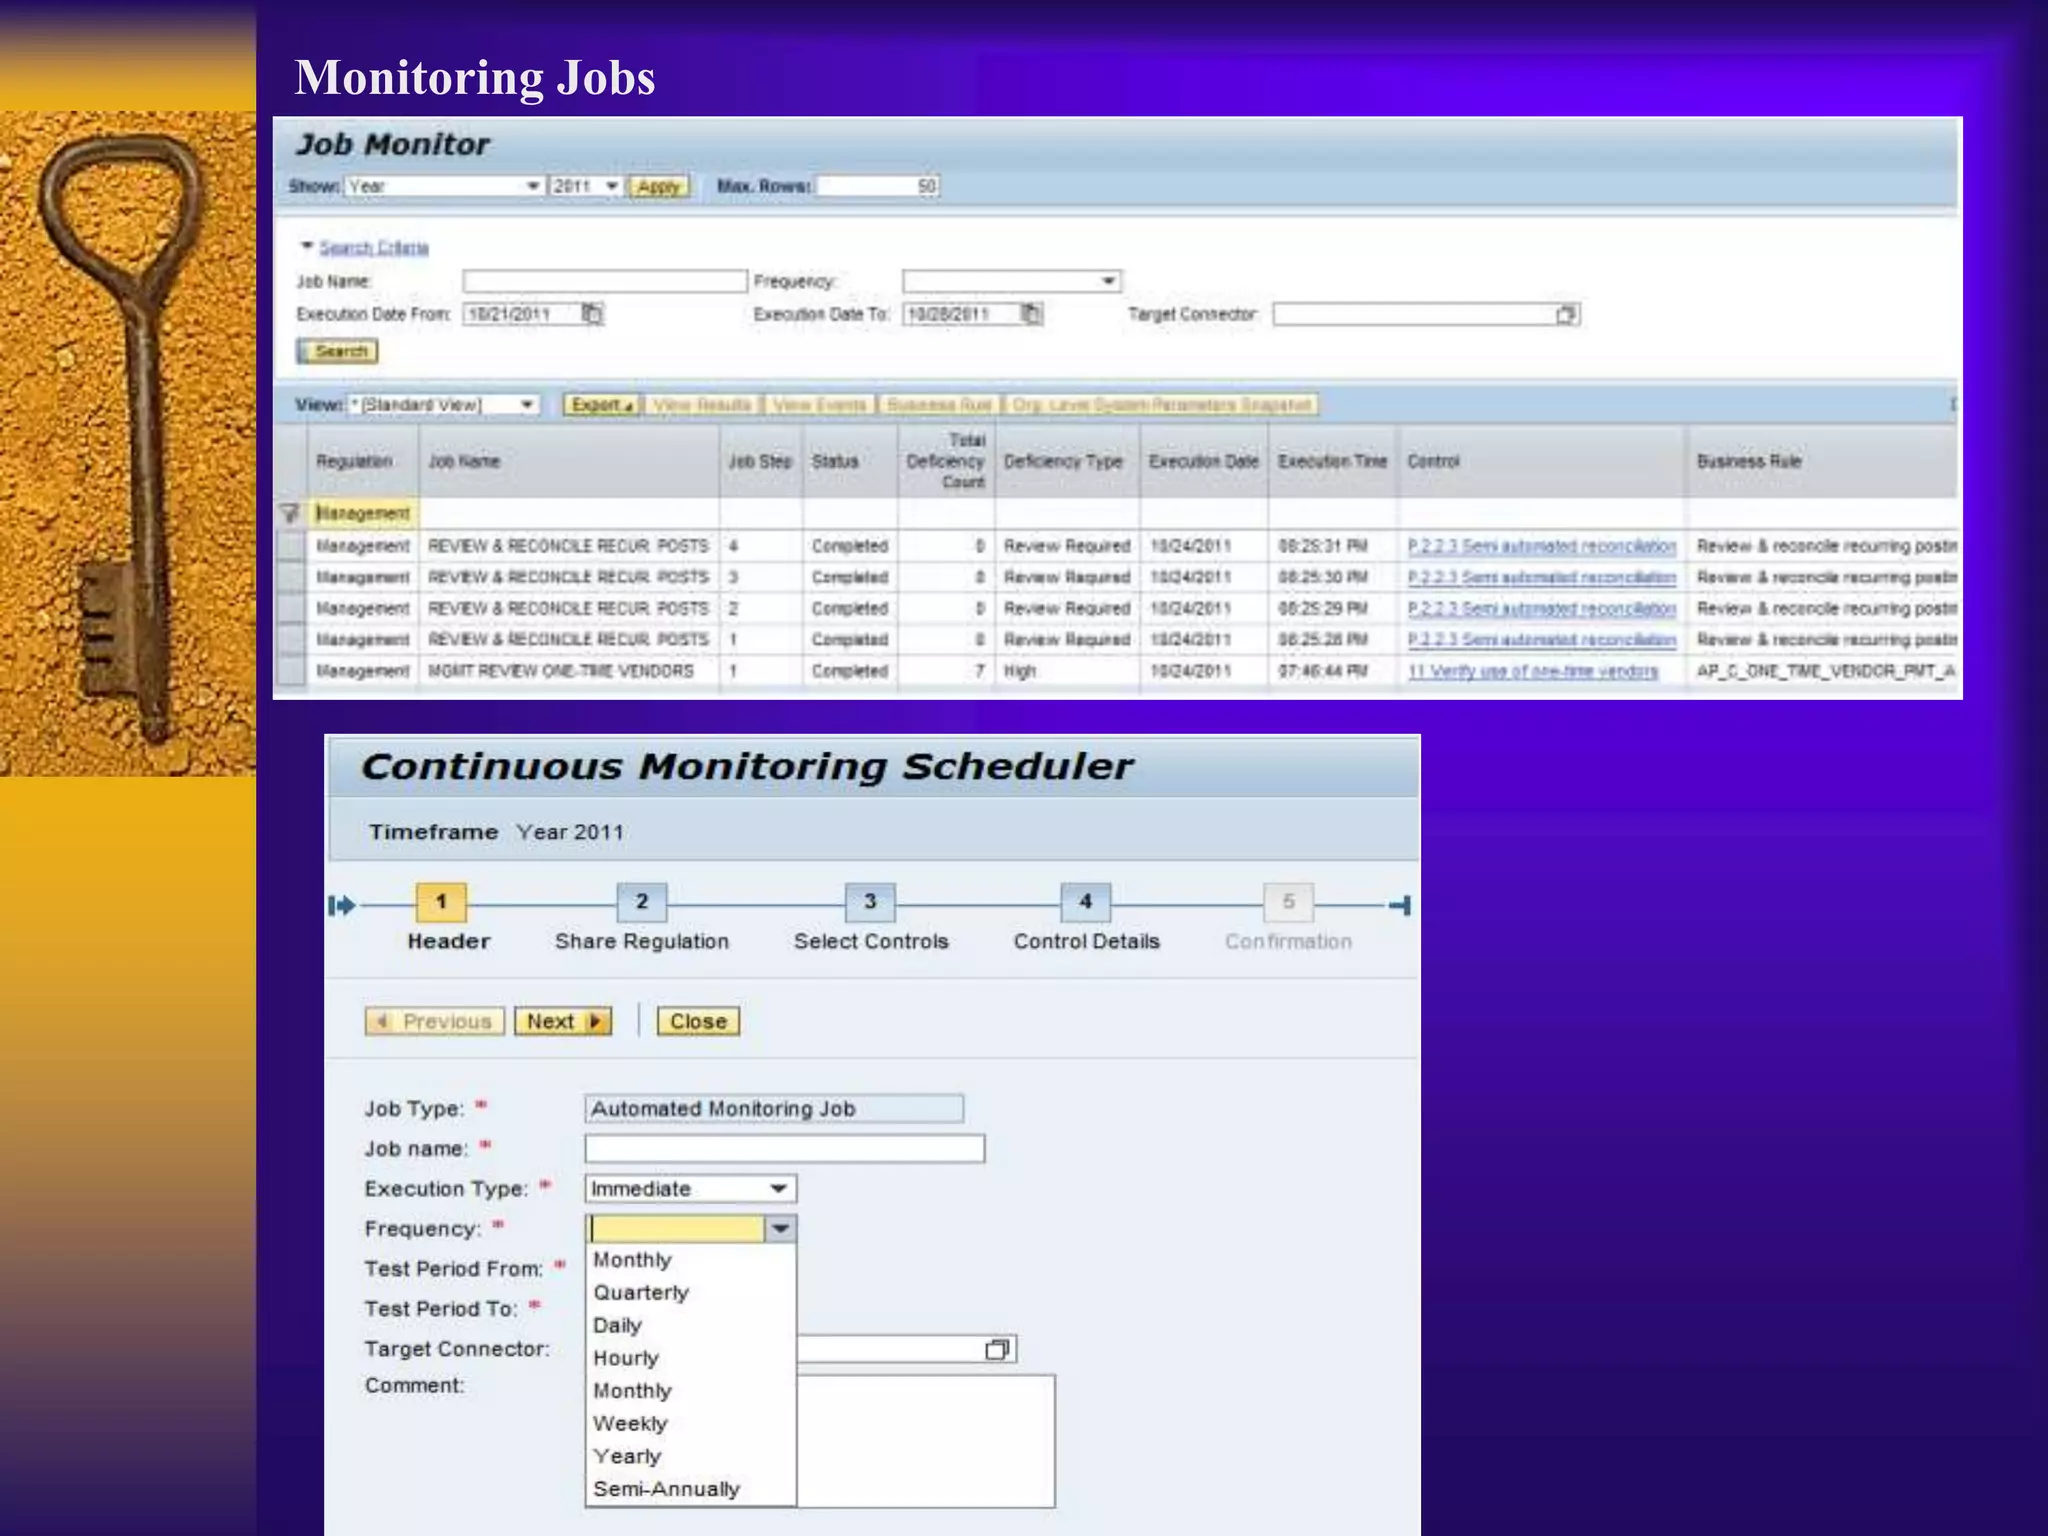Open calendar picker for Execution Date From
Screen dimensions: 2048x1536
point(592,314)
